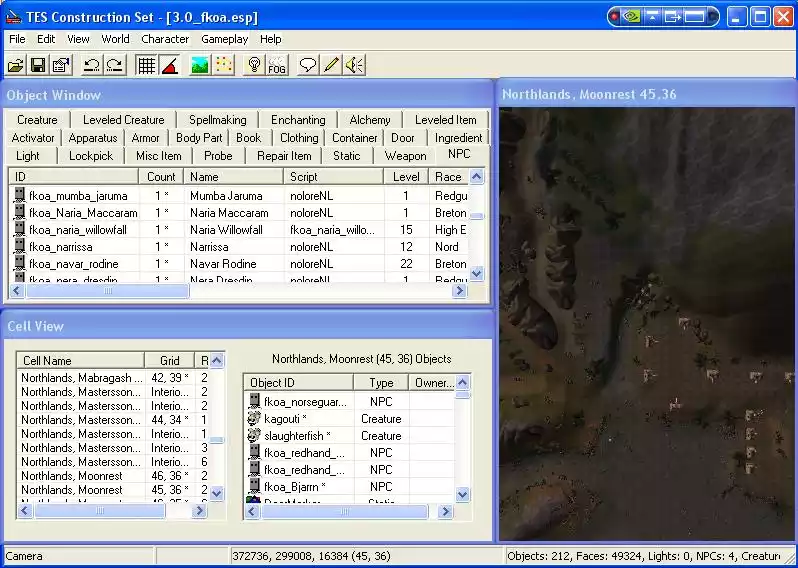Switch to the Container tab
Image resolution: width=798 pixels, height=568 pixels.
tap(354, 138)
